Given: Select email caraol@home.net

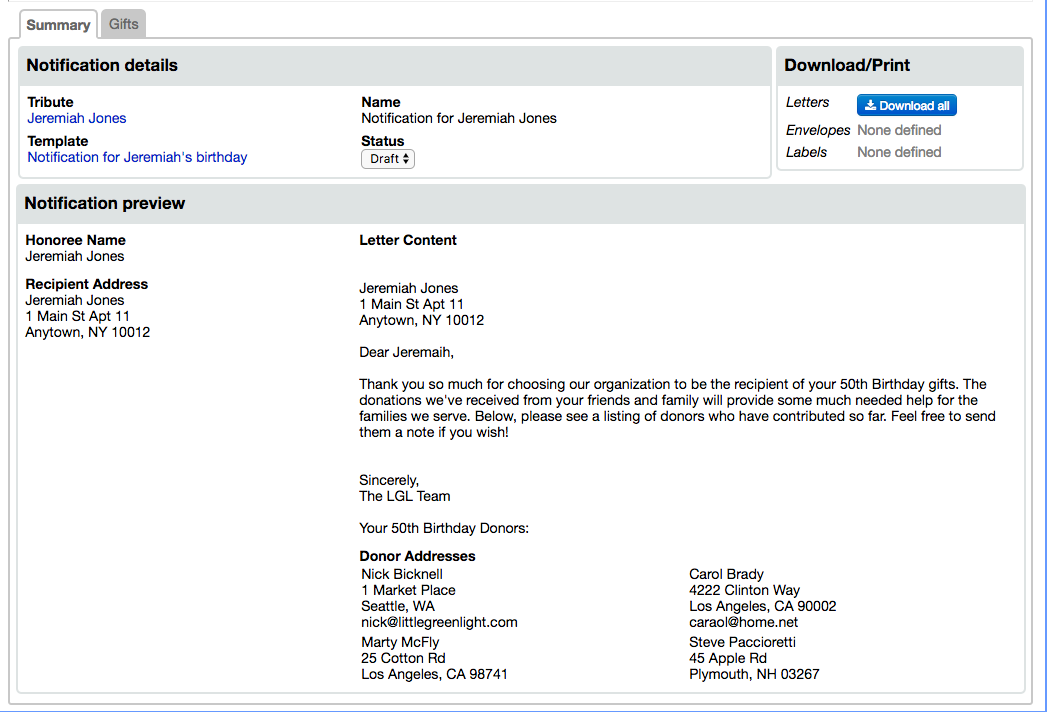Looking at the screenshot, I should click(744, 622).
